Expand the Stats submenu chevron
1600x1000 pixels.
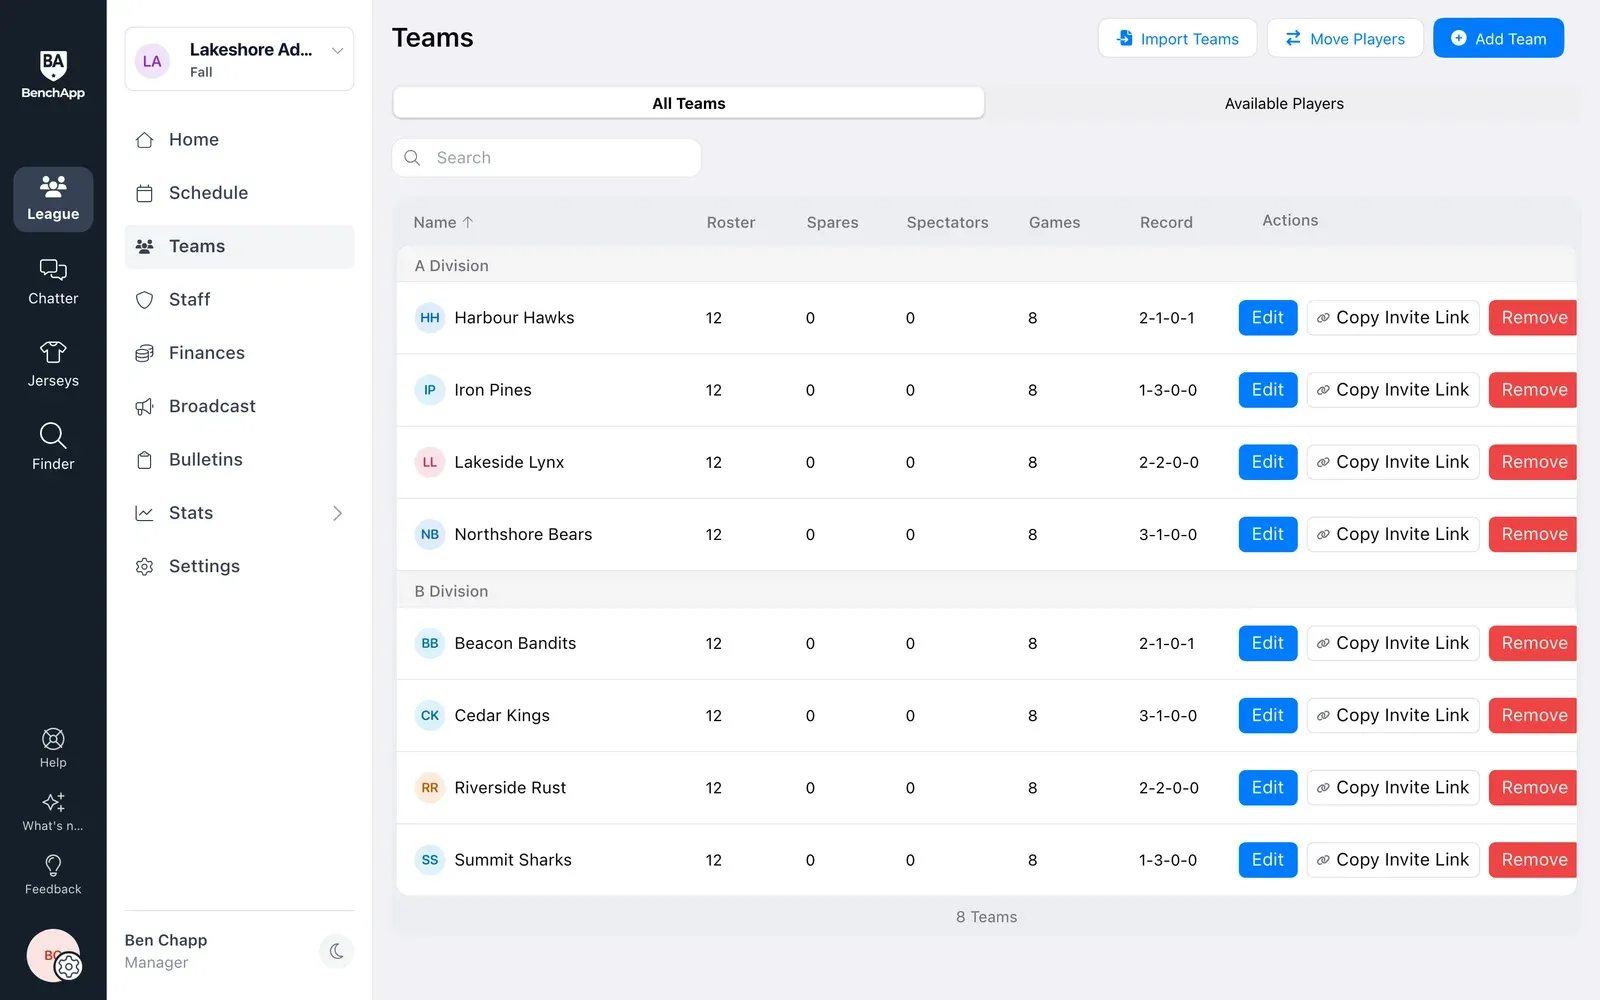pyautogui.click(x=337, y=513)
